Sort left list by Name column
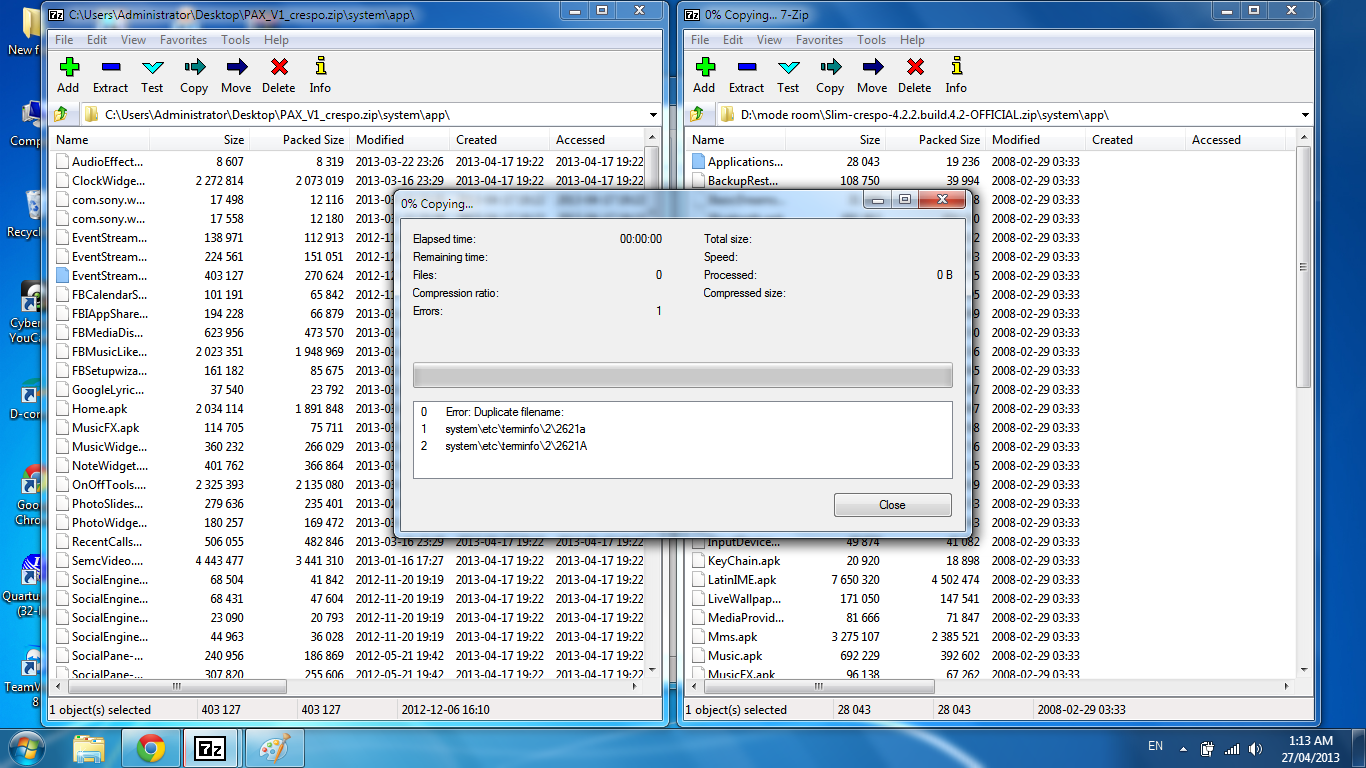 click(100, 140)
